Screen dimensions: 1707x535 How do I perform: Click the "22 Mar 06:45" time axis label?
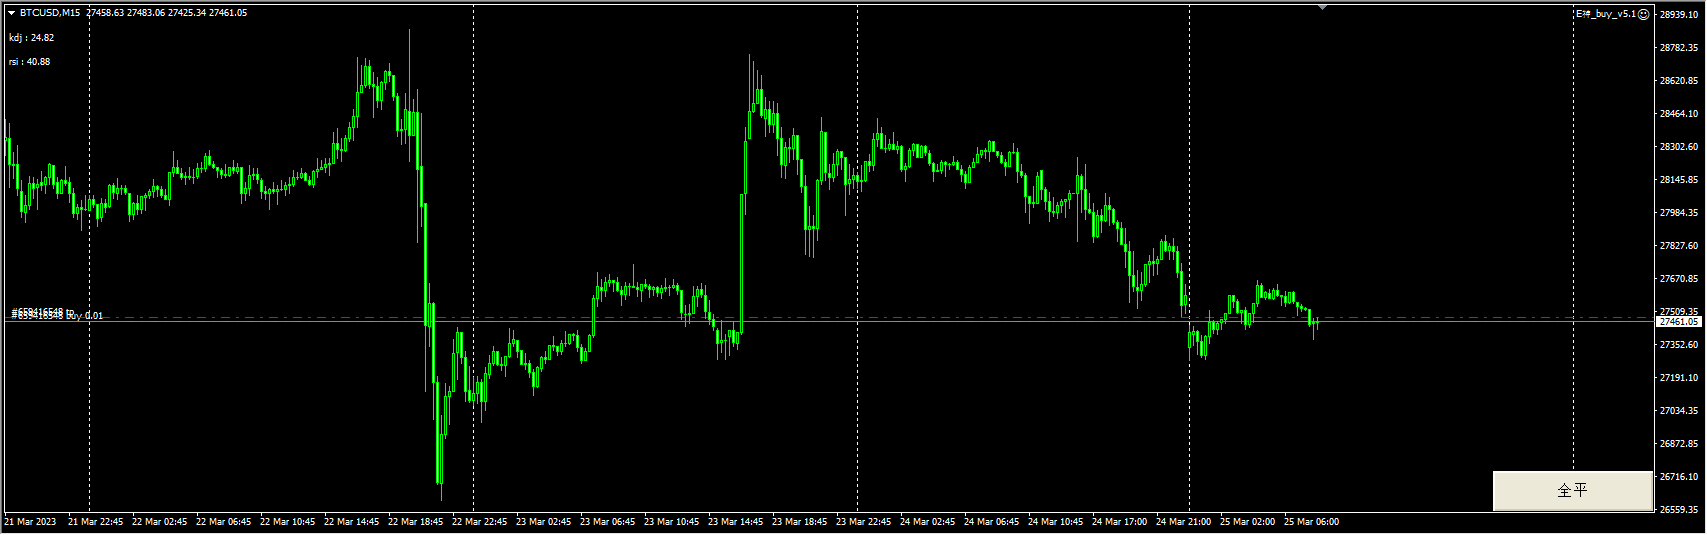point(224,522)
